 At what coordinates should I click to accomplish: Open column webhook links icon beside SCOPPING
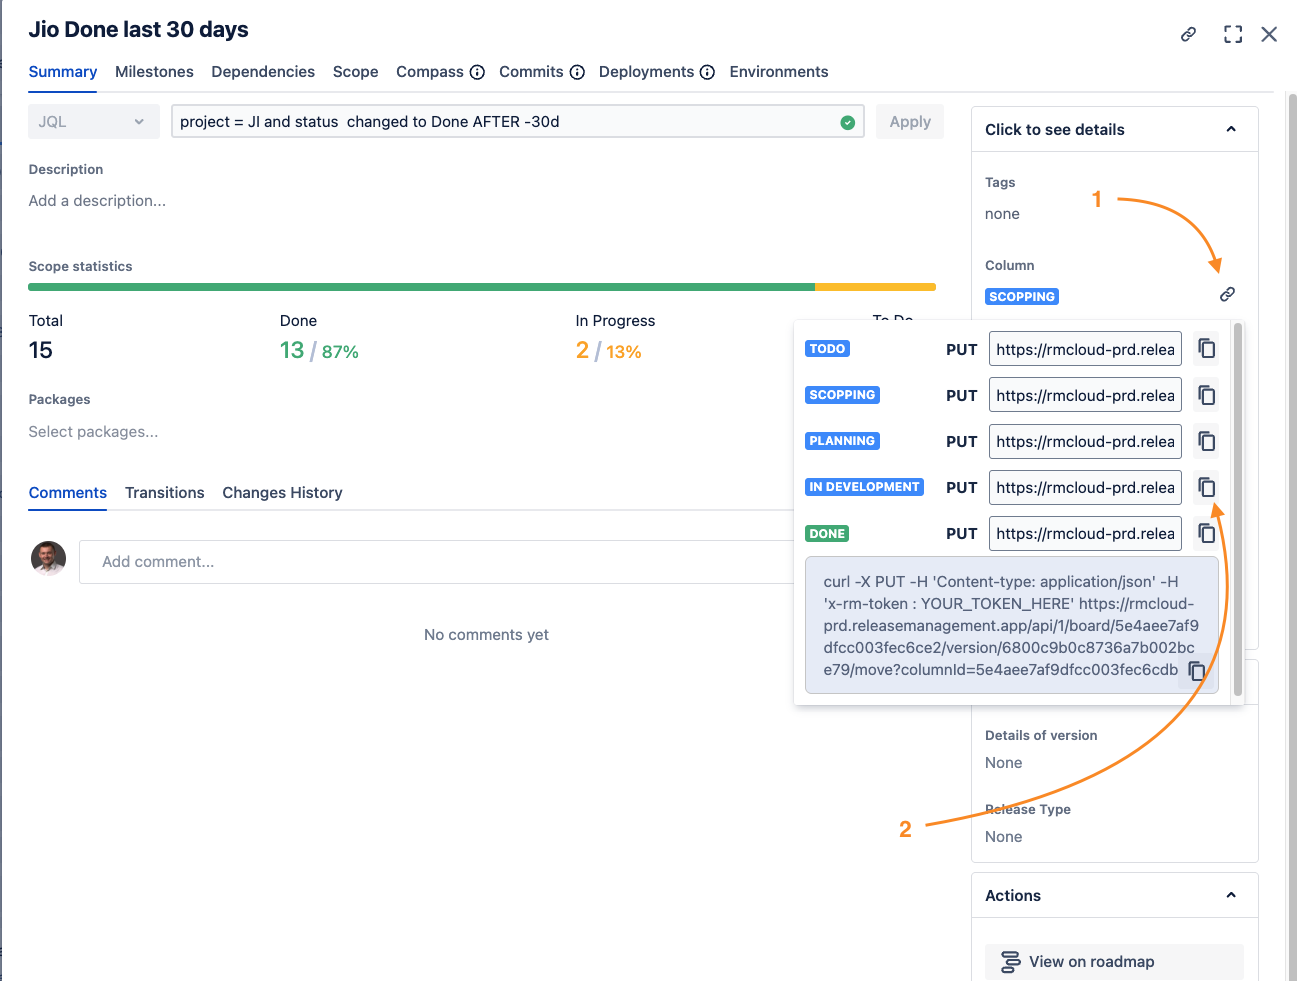pos(1227,294)
